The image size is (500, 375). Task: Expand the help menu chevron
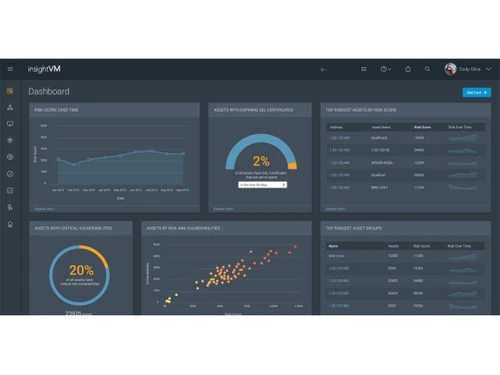point(389,69)
